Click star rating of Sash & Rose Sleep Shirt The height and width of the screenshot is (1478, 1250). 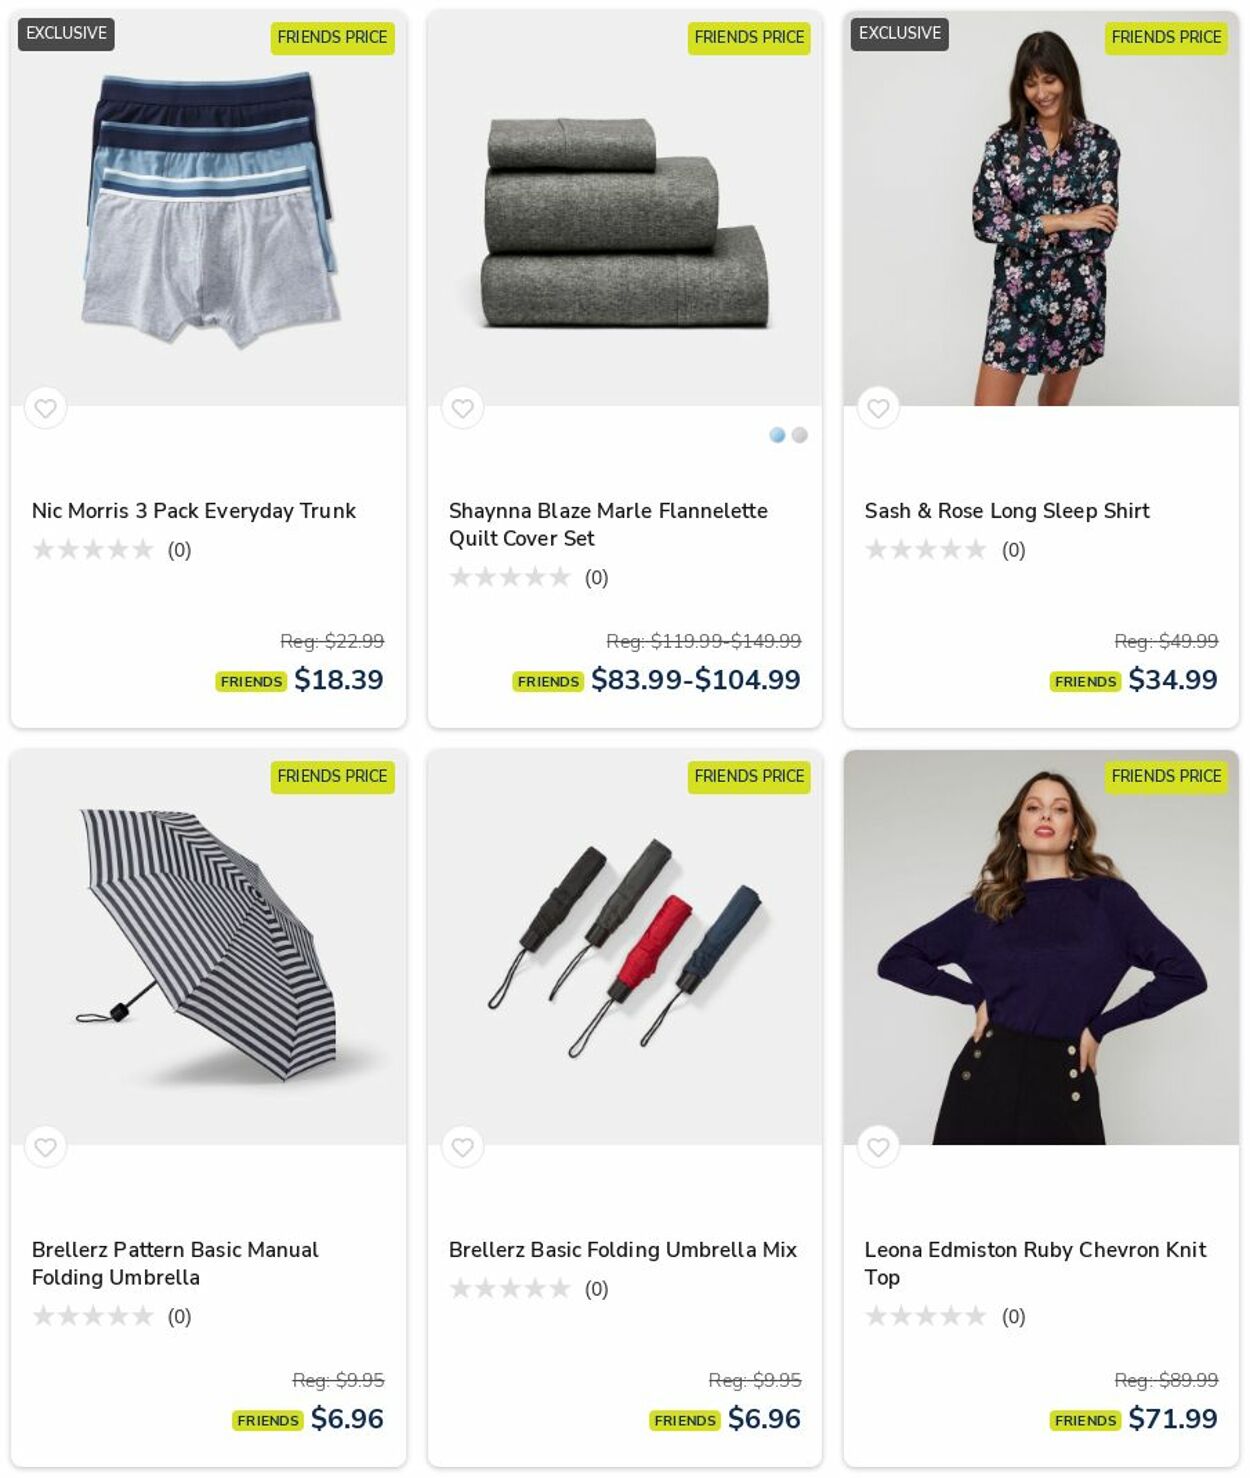(x=926, y=550)
